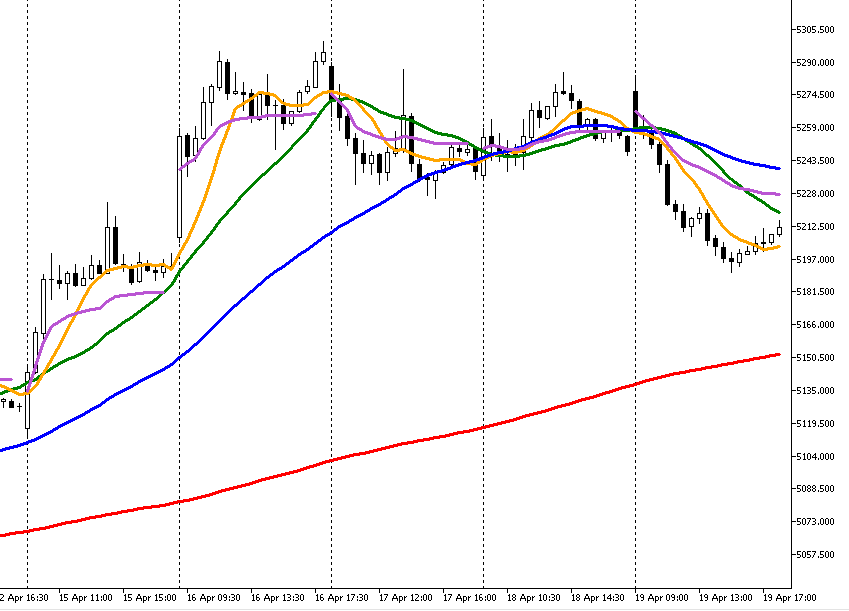849x611 pixels.
Task: Choose the 18 Apr 10:30 time label
Action: 533,598
